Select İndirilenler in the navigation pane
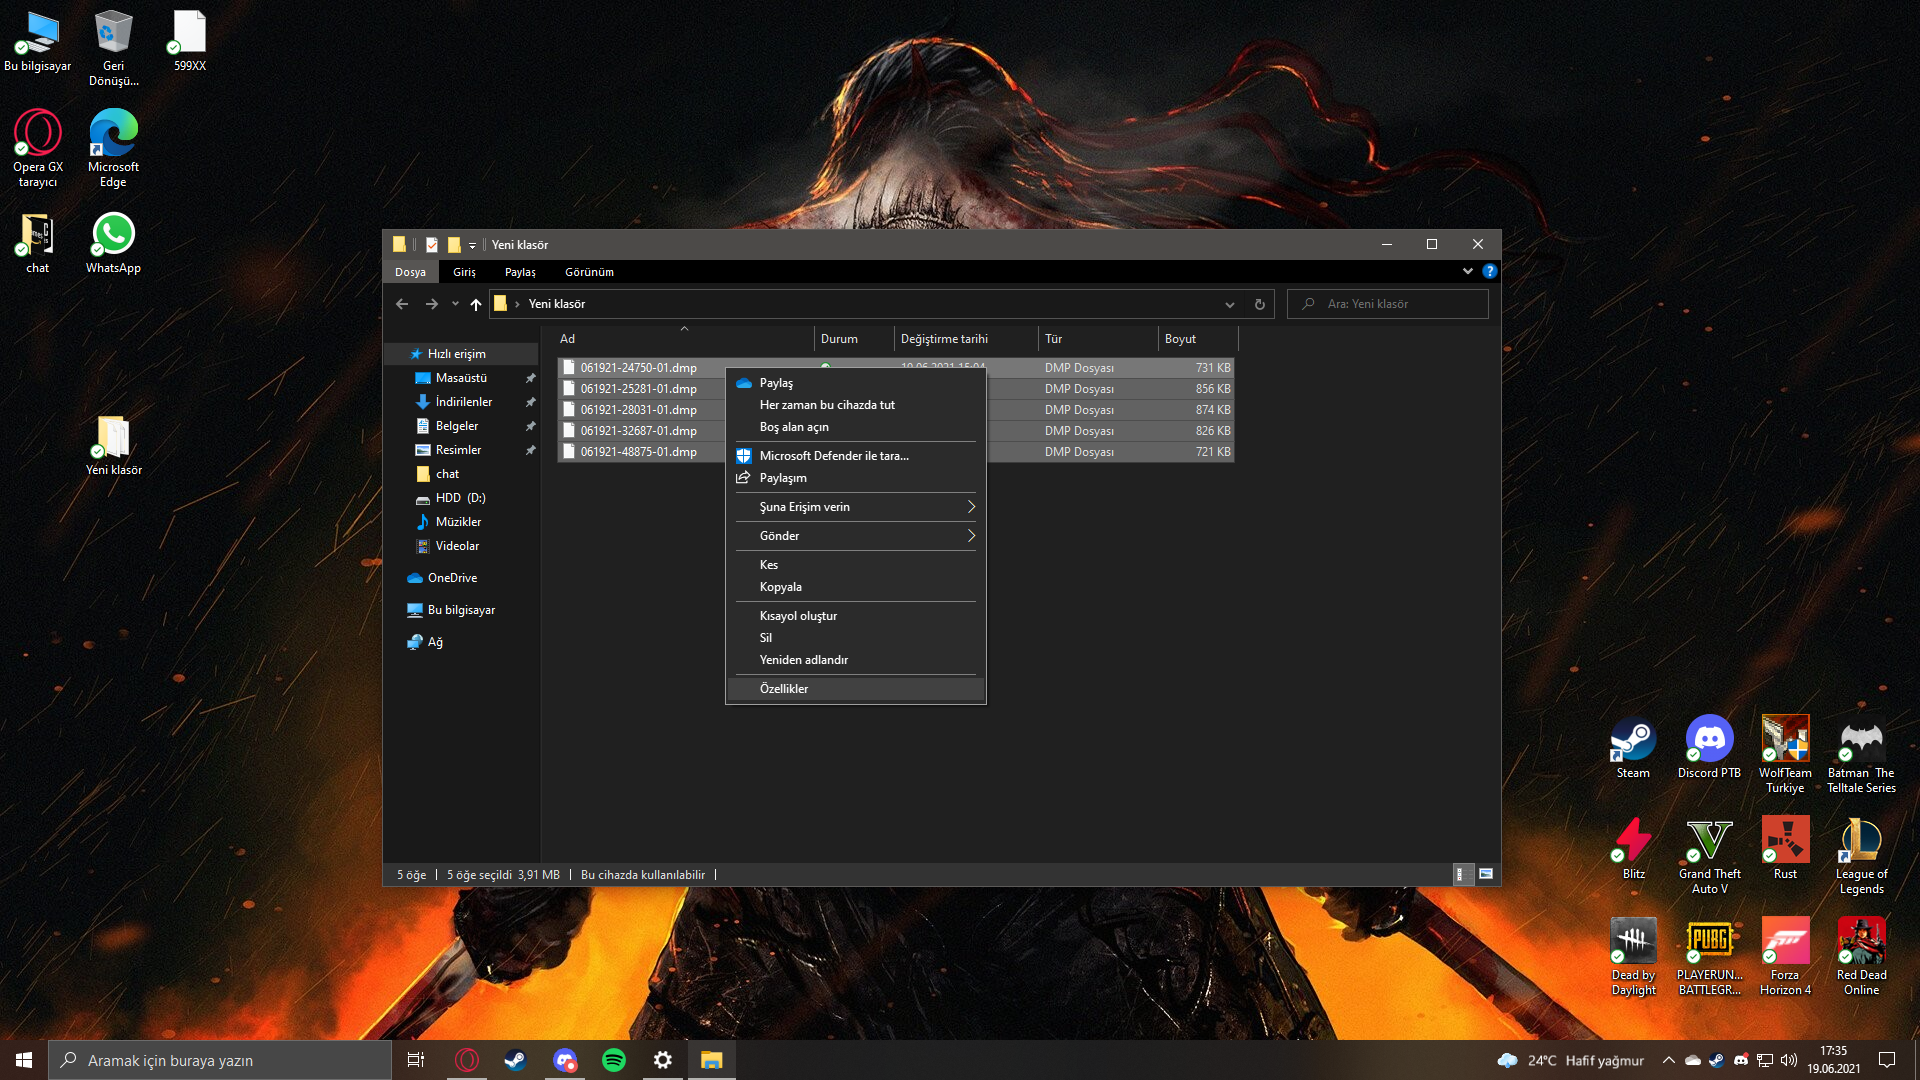The height and width of the screenshot is (1080, 1920). click(463, 402)
